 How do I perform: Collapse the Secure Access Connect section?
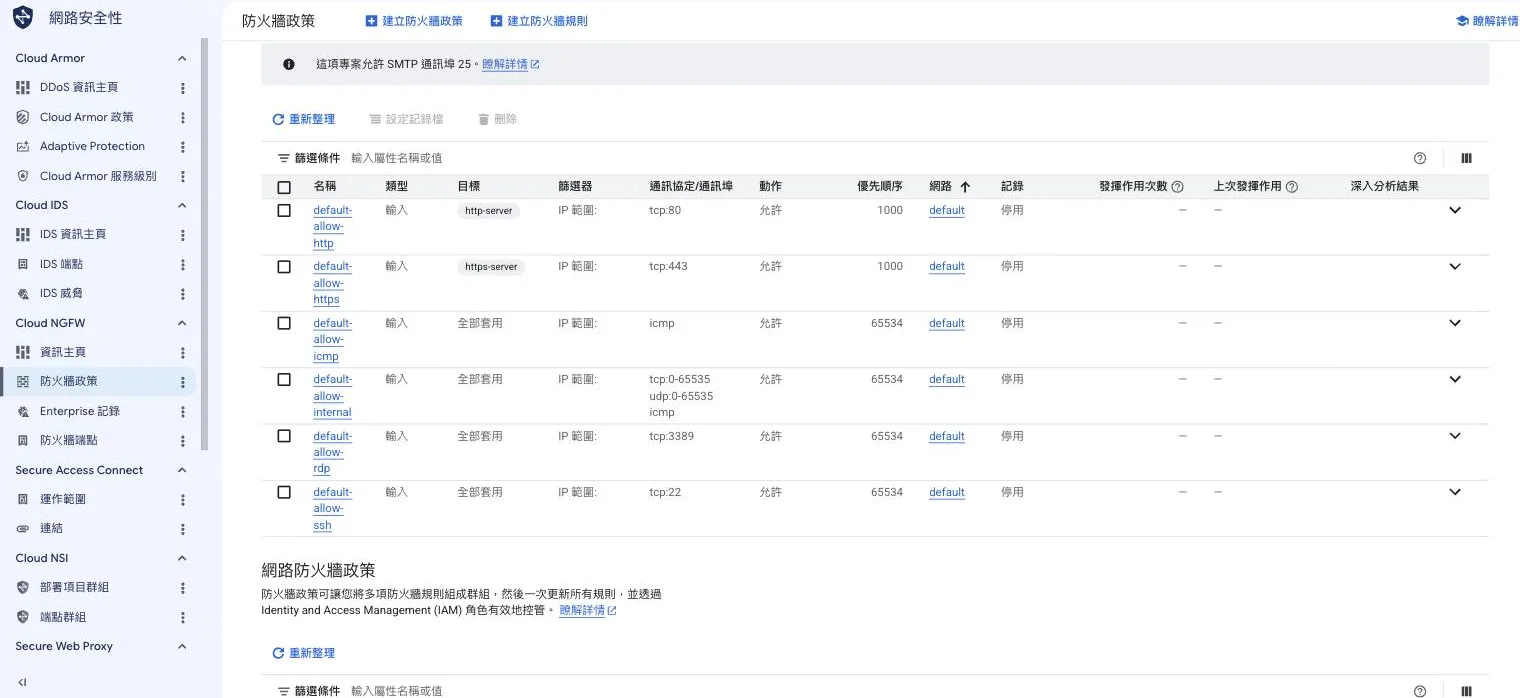tap(182, 470)
